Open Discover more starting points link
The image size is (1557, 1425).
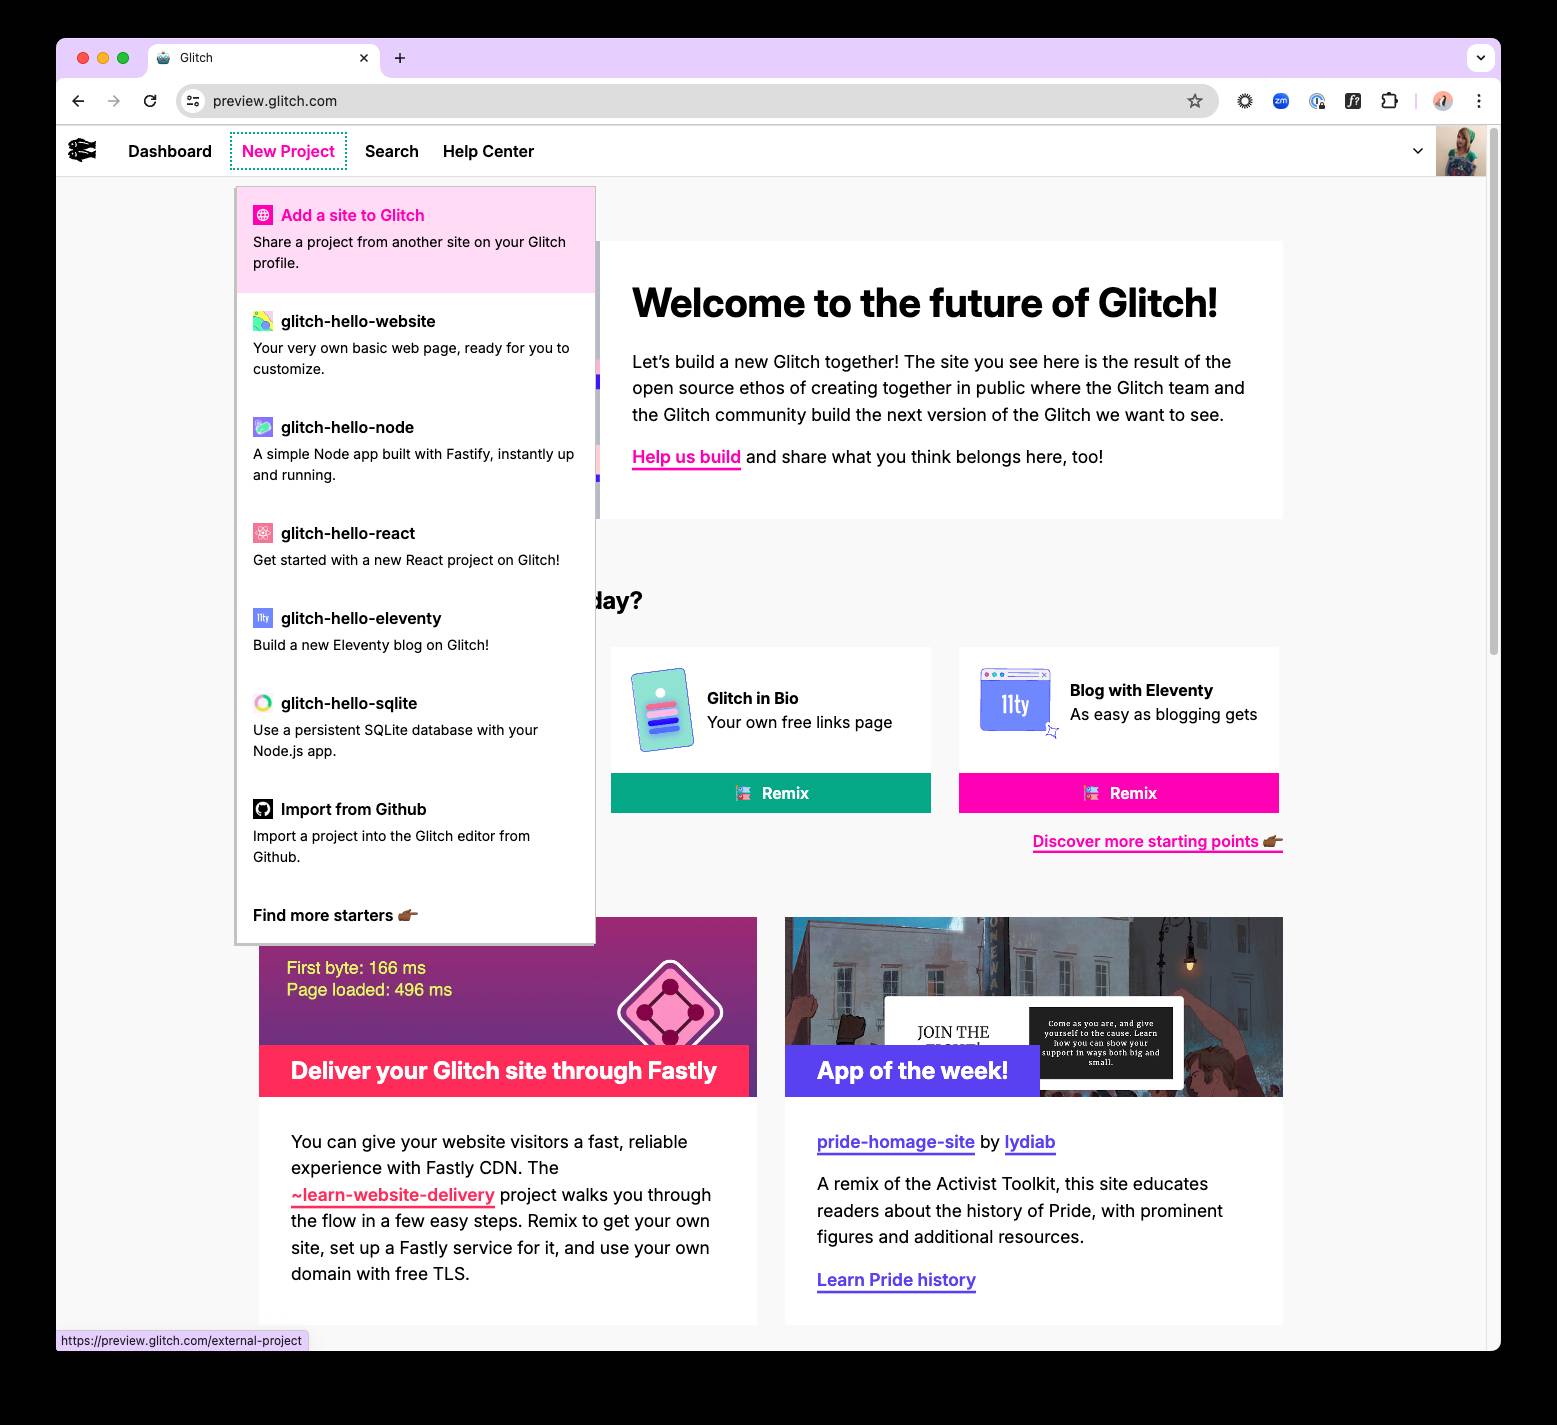pos(1157,842)
